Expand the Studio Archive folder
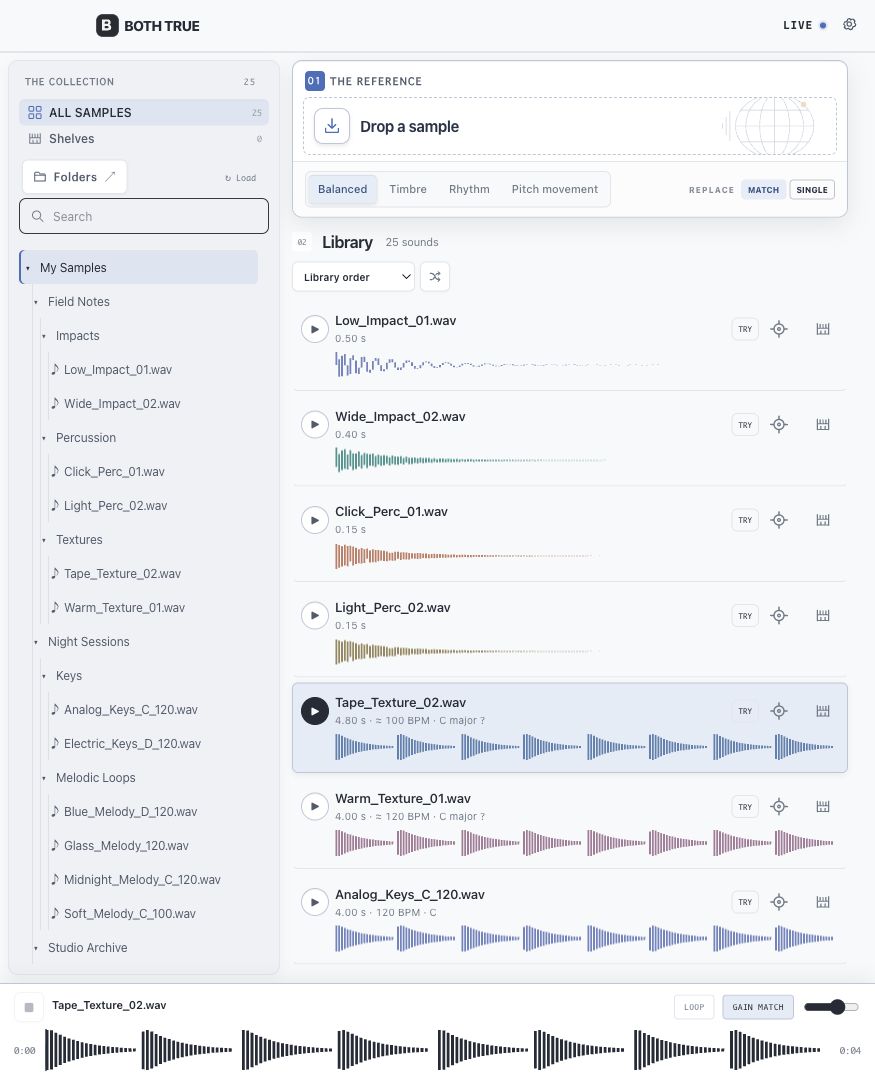The width and height of the screenshot is (875, 1080). pos(36,948)
